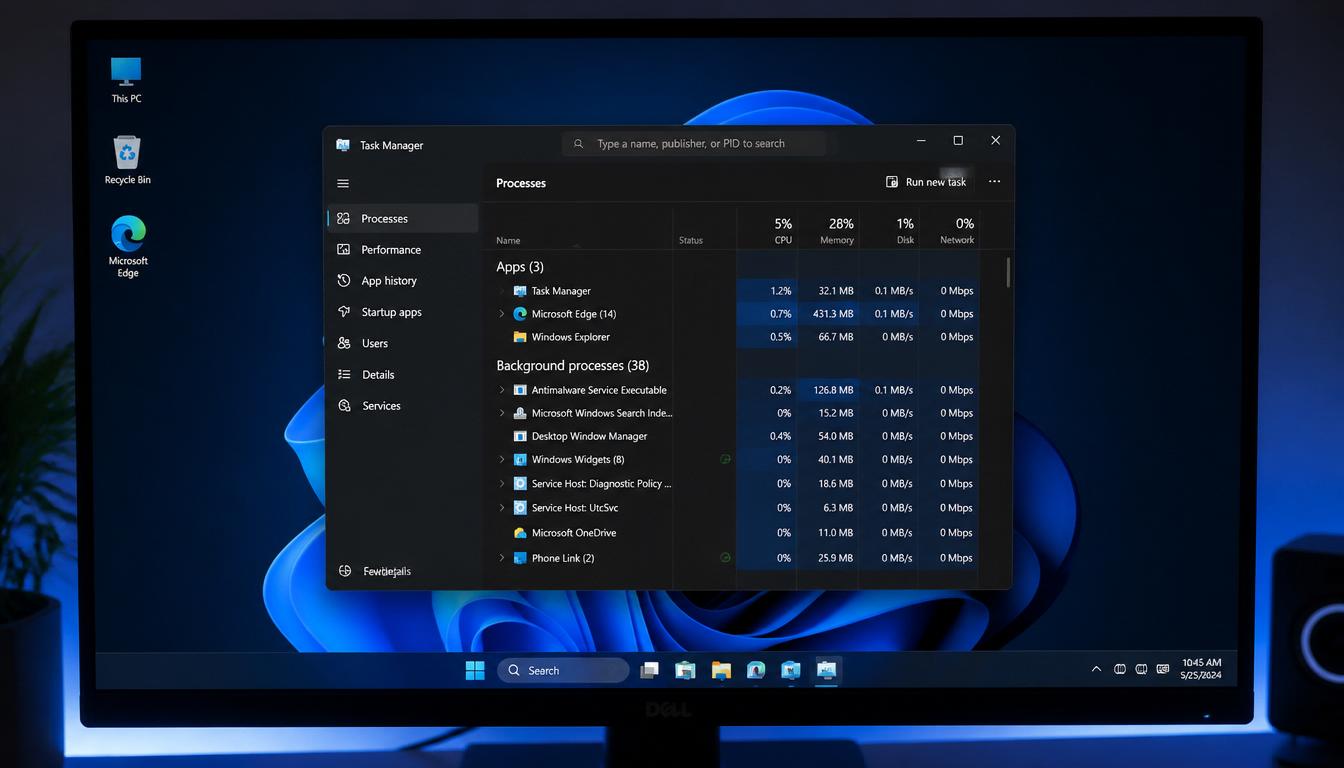Click the Windows Explorer folder process icon
Screen dimensions: 1344x768
point(520,337)
